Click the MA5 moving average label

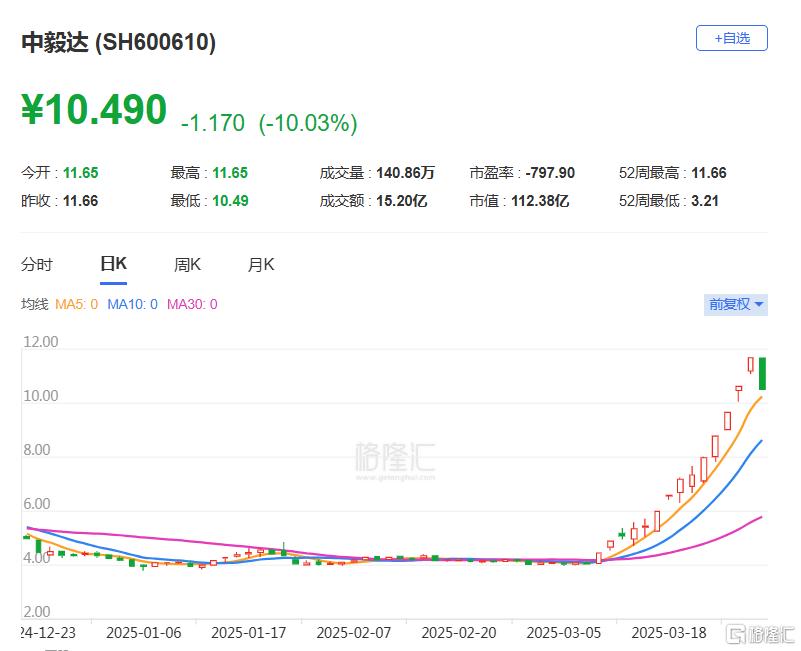(x=77, y=305)
